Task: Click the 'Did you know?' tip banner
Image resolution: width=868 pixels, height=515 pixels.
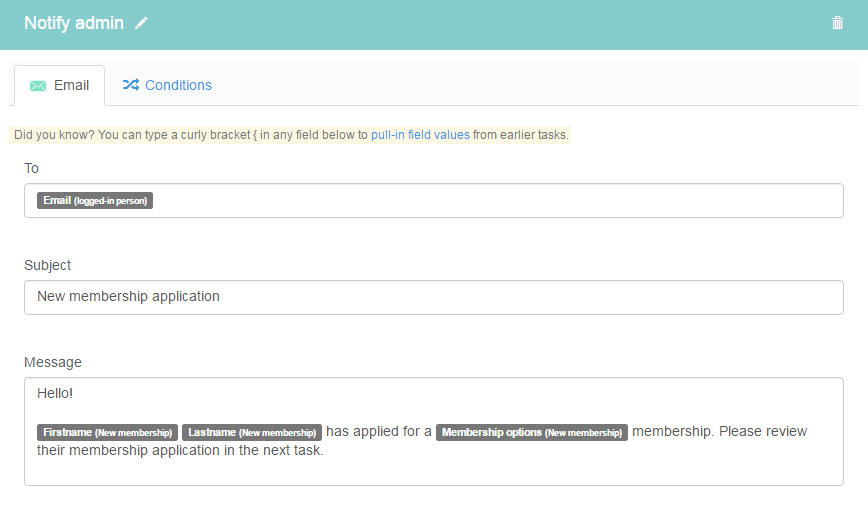Action: click(x=290, y=135)
